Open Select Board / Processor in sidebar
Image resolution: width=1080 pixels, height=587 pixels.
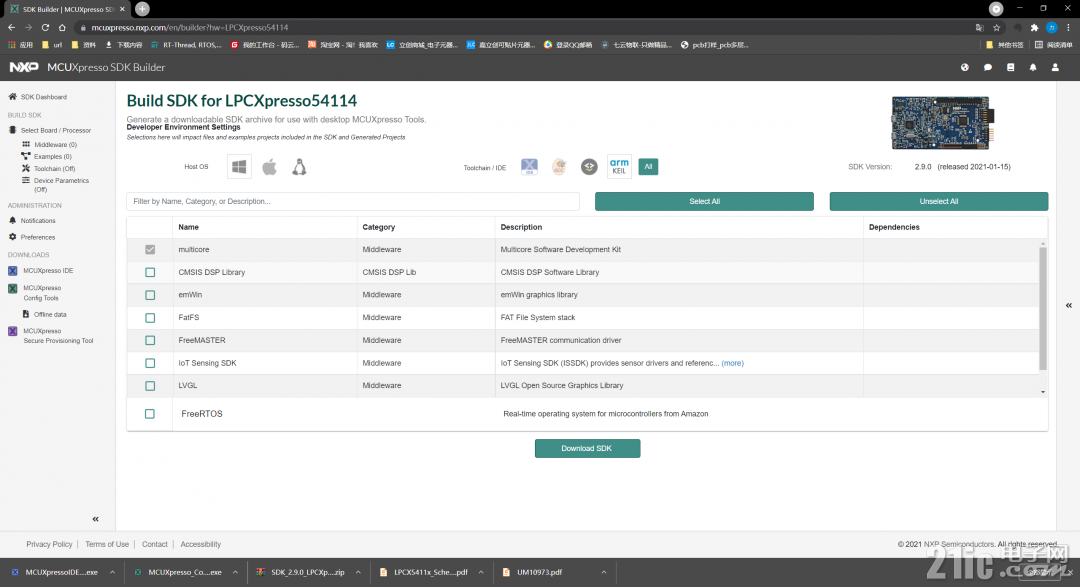coord(55,130)
